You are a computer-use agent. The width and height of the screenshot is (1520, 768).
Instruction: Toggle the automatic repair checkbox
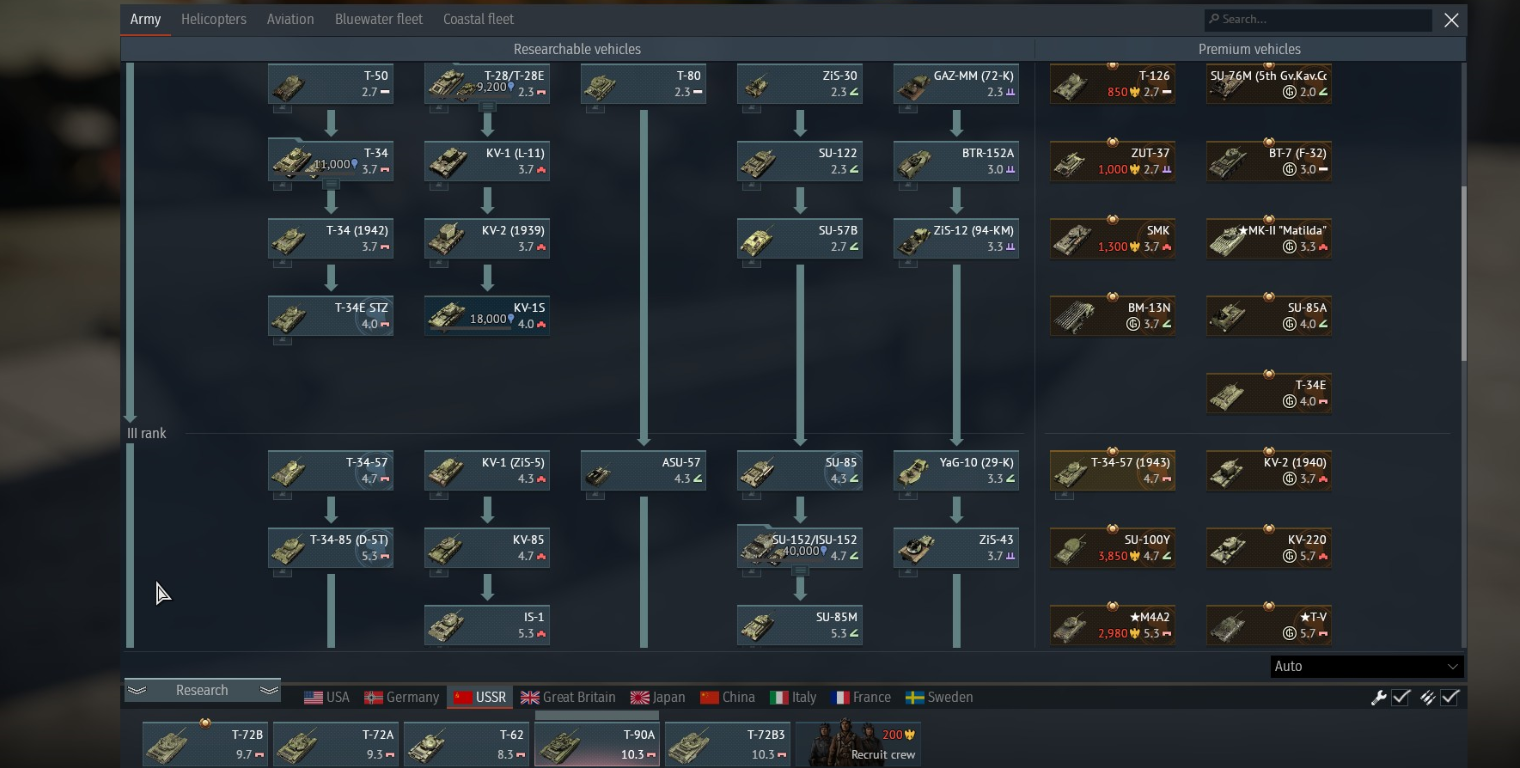(1401, 697)
